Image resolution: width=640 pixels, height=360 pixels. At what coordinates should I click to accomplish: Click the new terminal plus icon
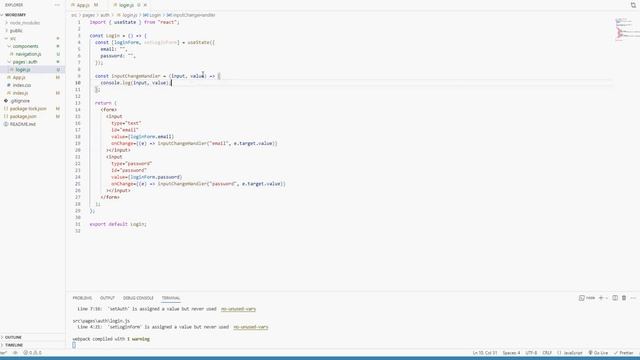[x=601, y=298]
